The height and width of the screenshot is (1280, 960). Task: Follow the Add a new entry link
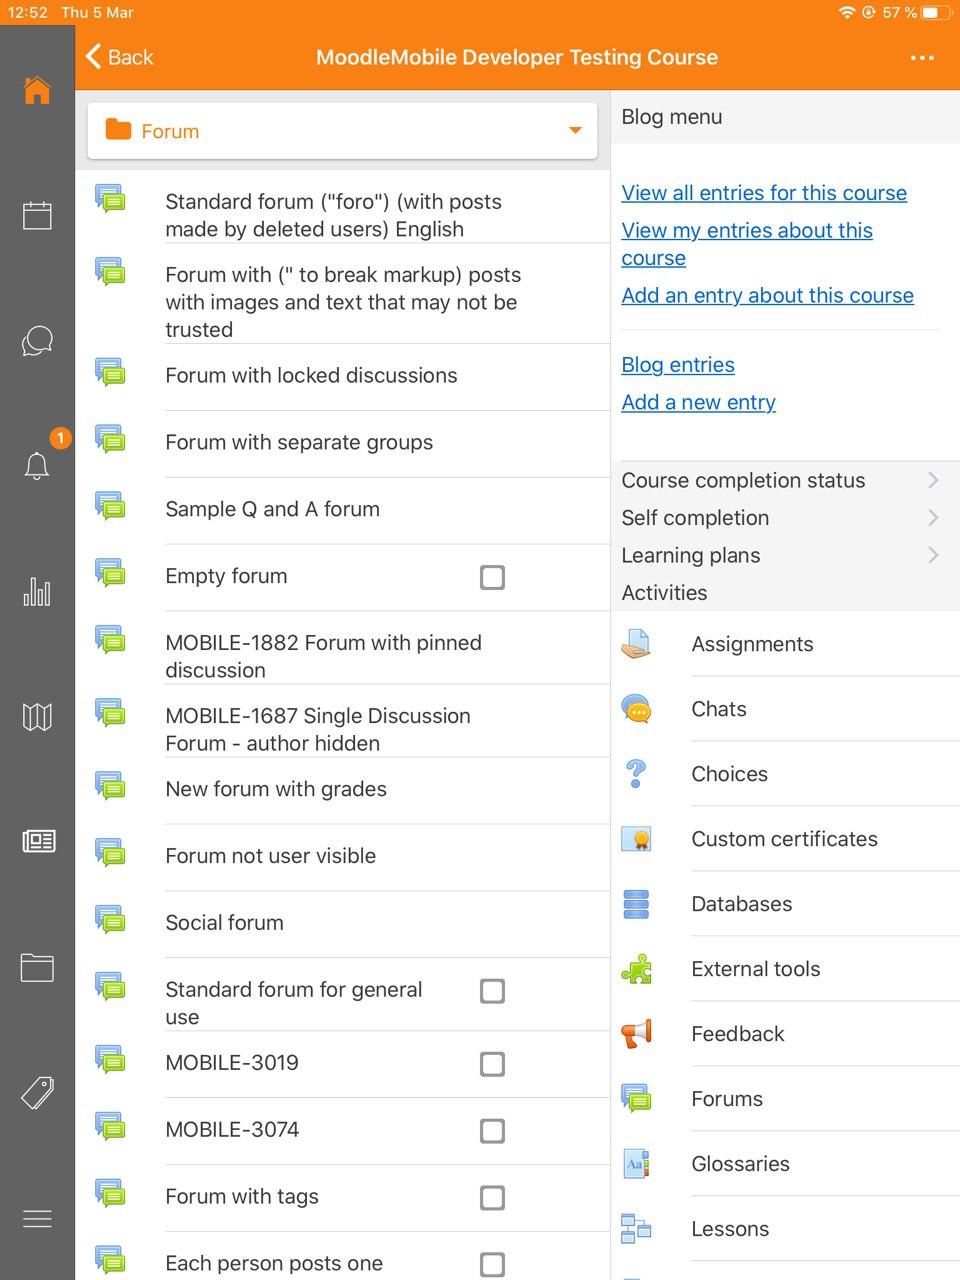click(x=698, y=402)
